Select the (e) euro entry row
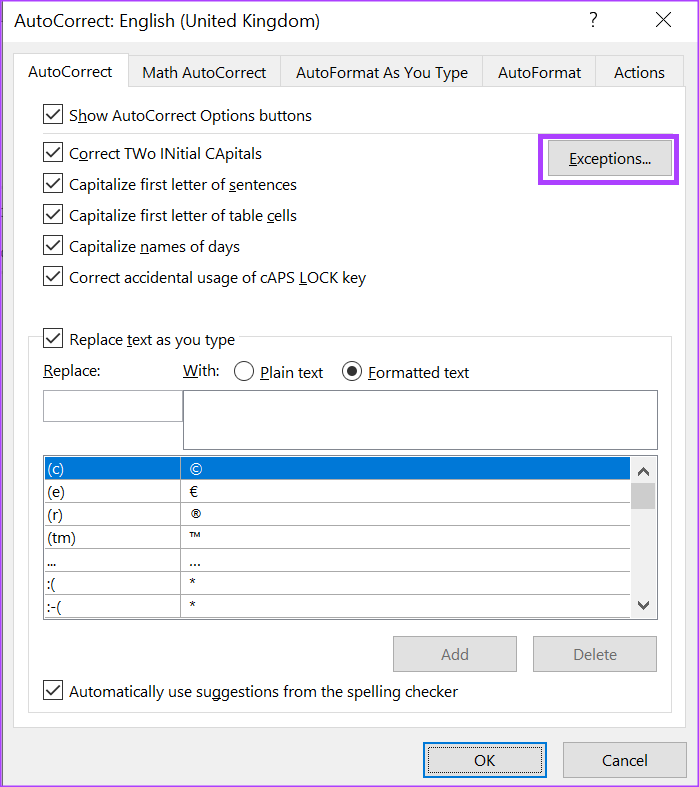 point(337,491)
